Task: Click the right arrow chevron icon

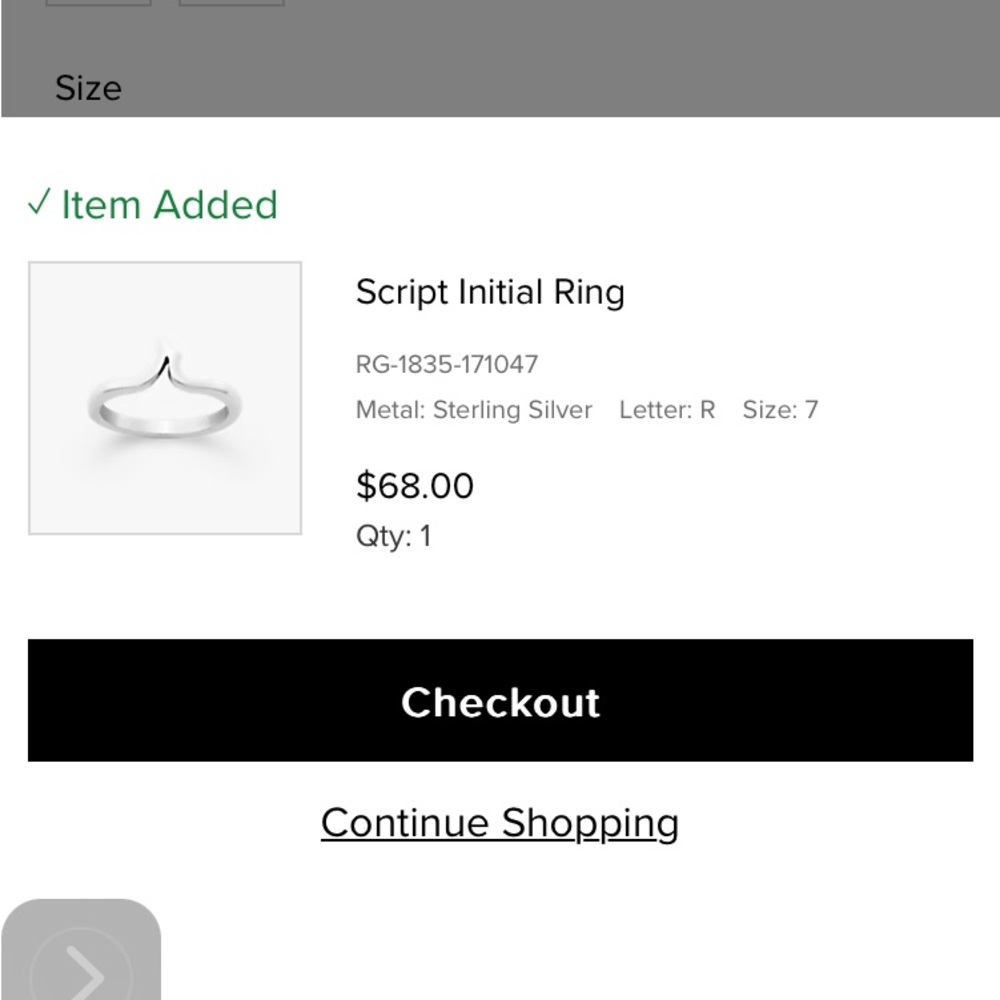Action: click(x=84, y=967)
